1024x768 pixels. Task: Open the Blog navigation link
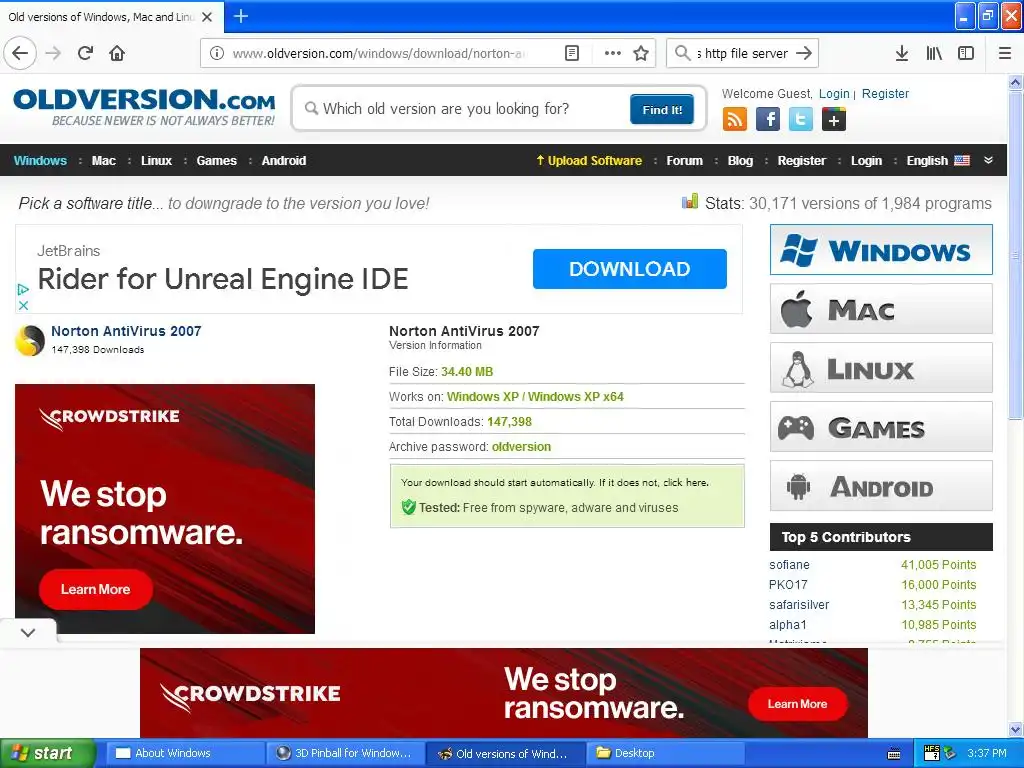coord(741,161)
